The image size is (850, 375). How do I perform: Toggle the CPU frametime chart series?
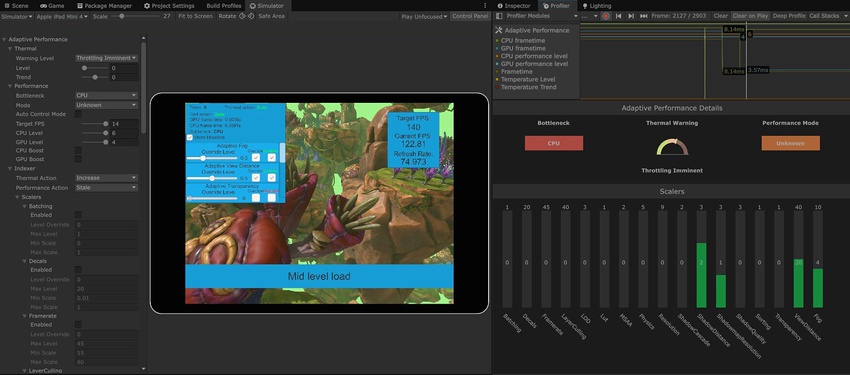pyautogui.click(x=520, y=41)
